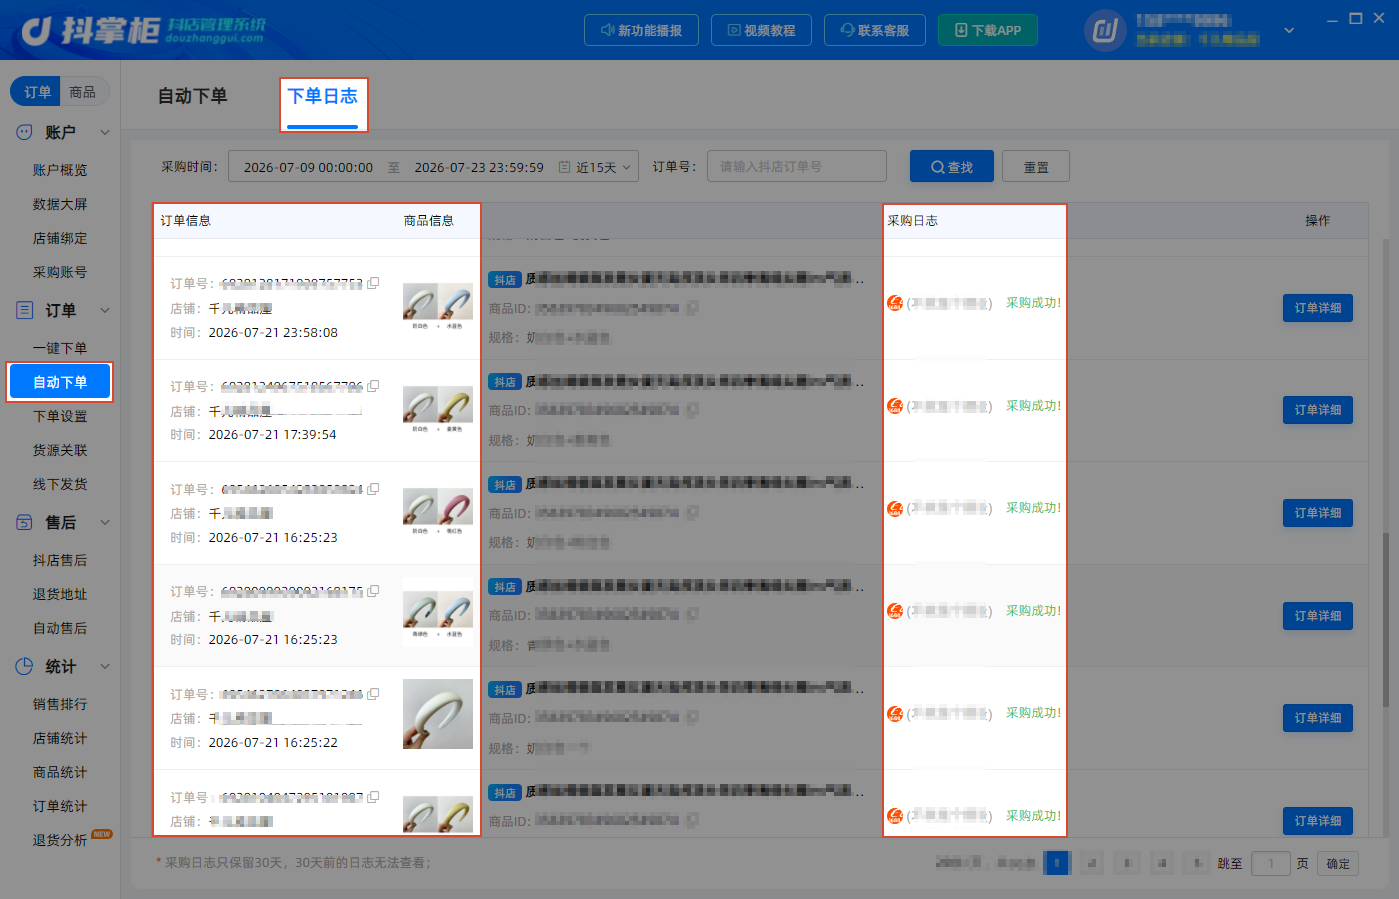Open 下单设置 in the sidebar
This screenshot has width=1399, height=899.
[x=60, y=416]
